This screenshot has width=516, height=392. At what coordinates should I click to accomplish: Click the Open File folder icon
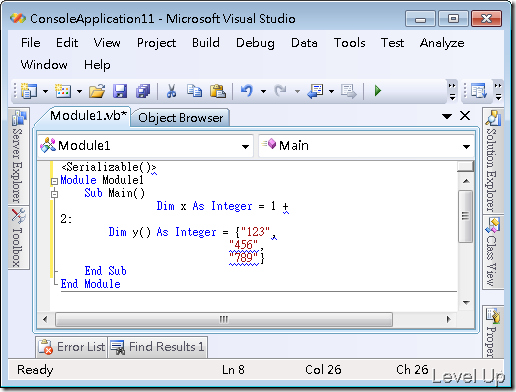pos(97,91)
